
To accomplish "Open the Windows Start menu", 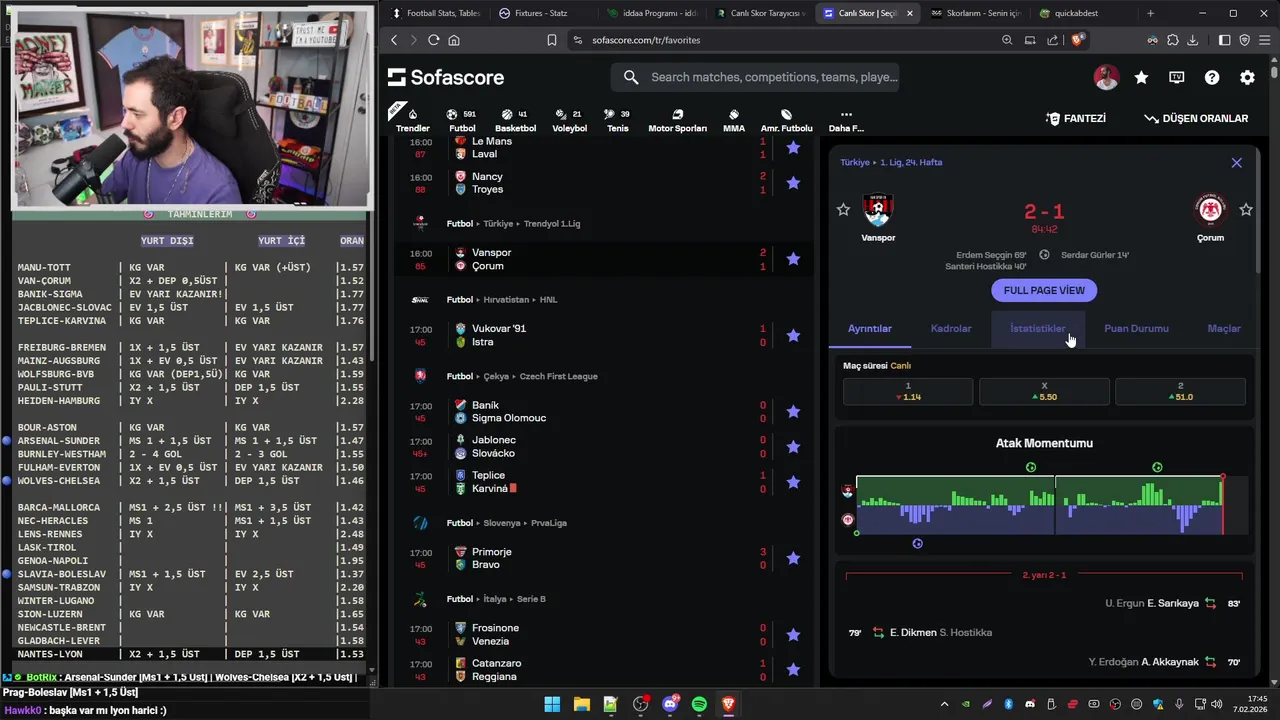I will tap(552, 704).
